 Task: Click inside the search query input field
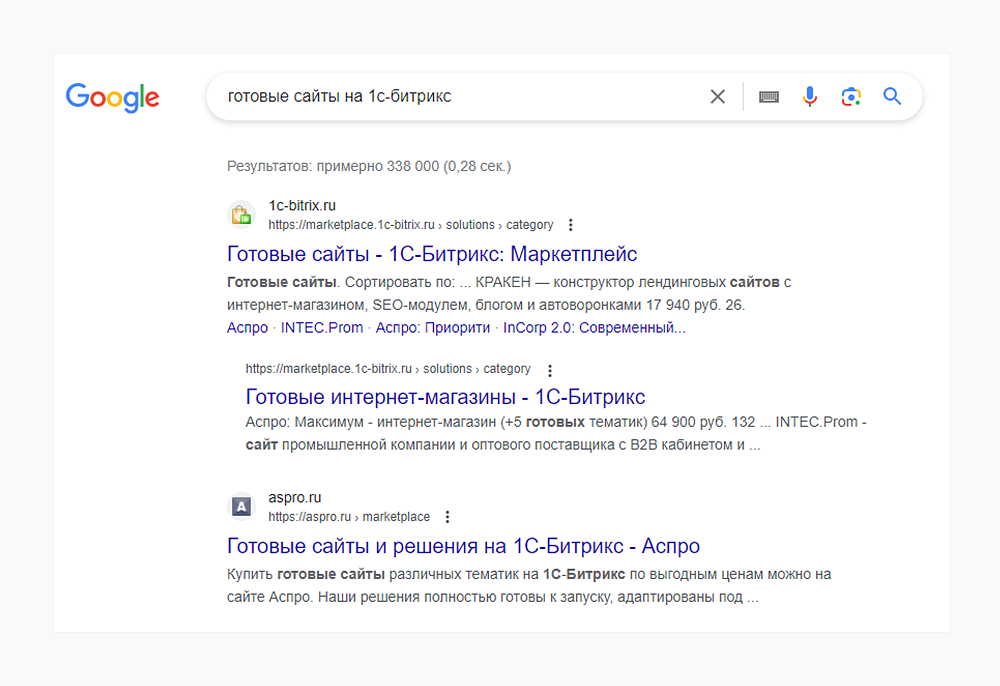[x=450, y=96]
